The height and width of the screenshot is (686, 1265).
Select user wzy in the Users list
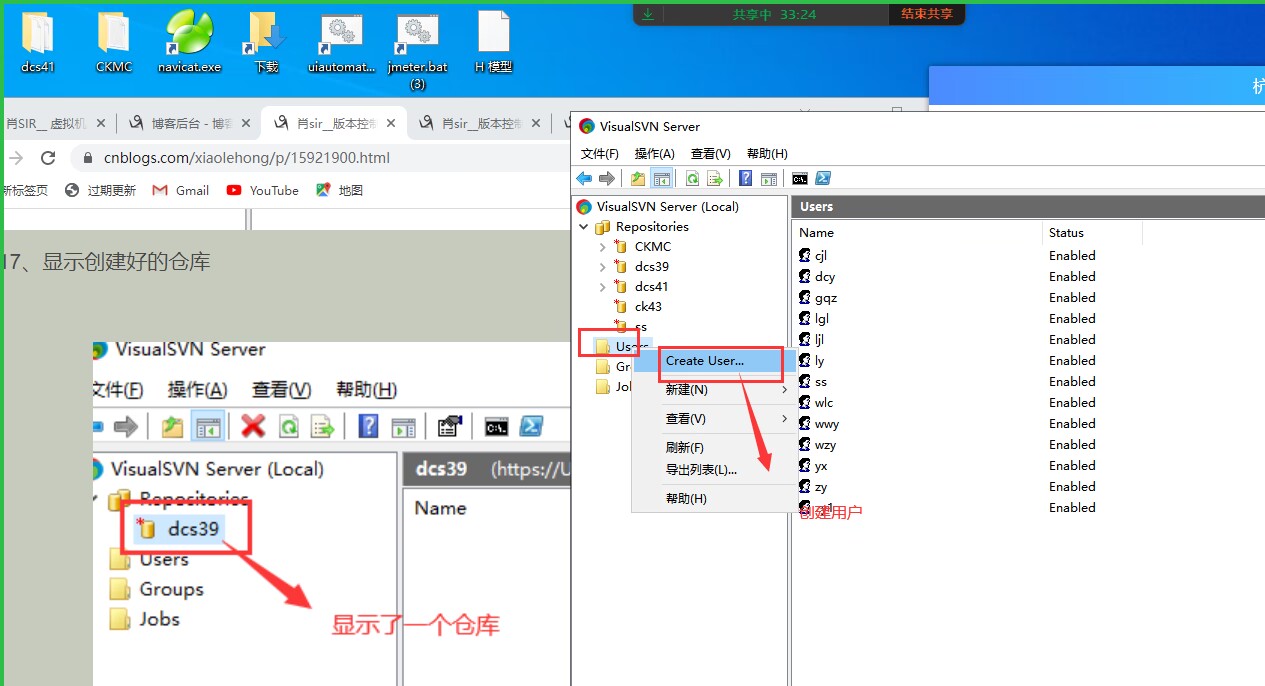[x=817, y=445]
